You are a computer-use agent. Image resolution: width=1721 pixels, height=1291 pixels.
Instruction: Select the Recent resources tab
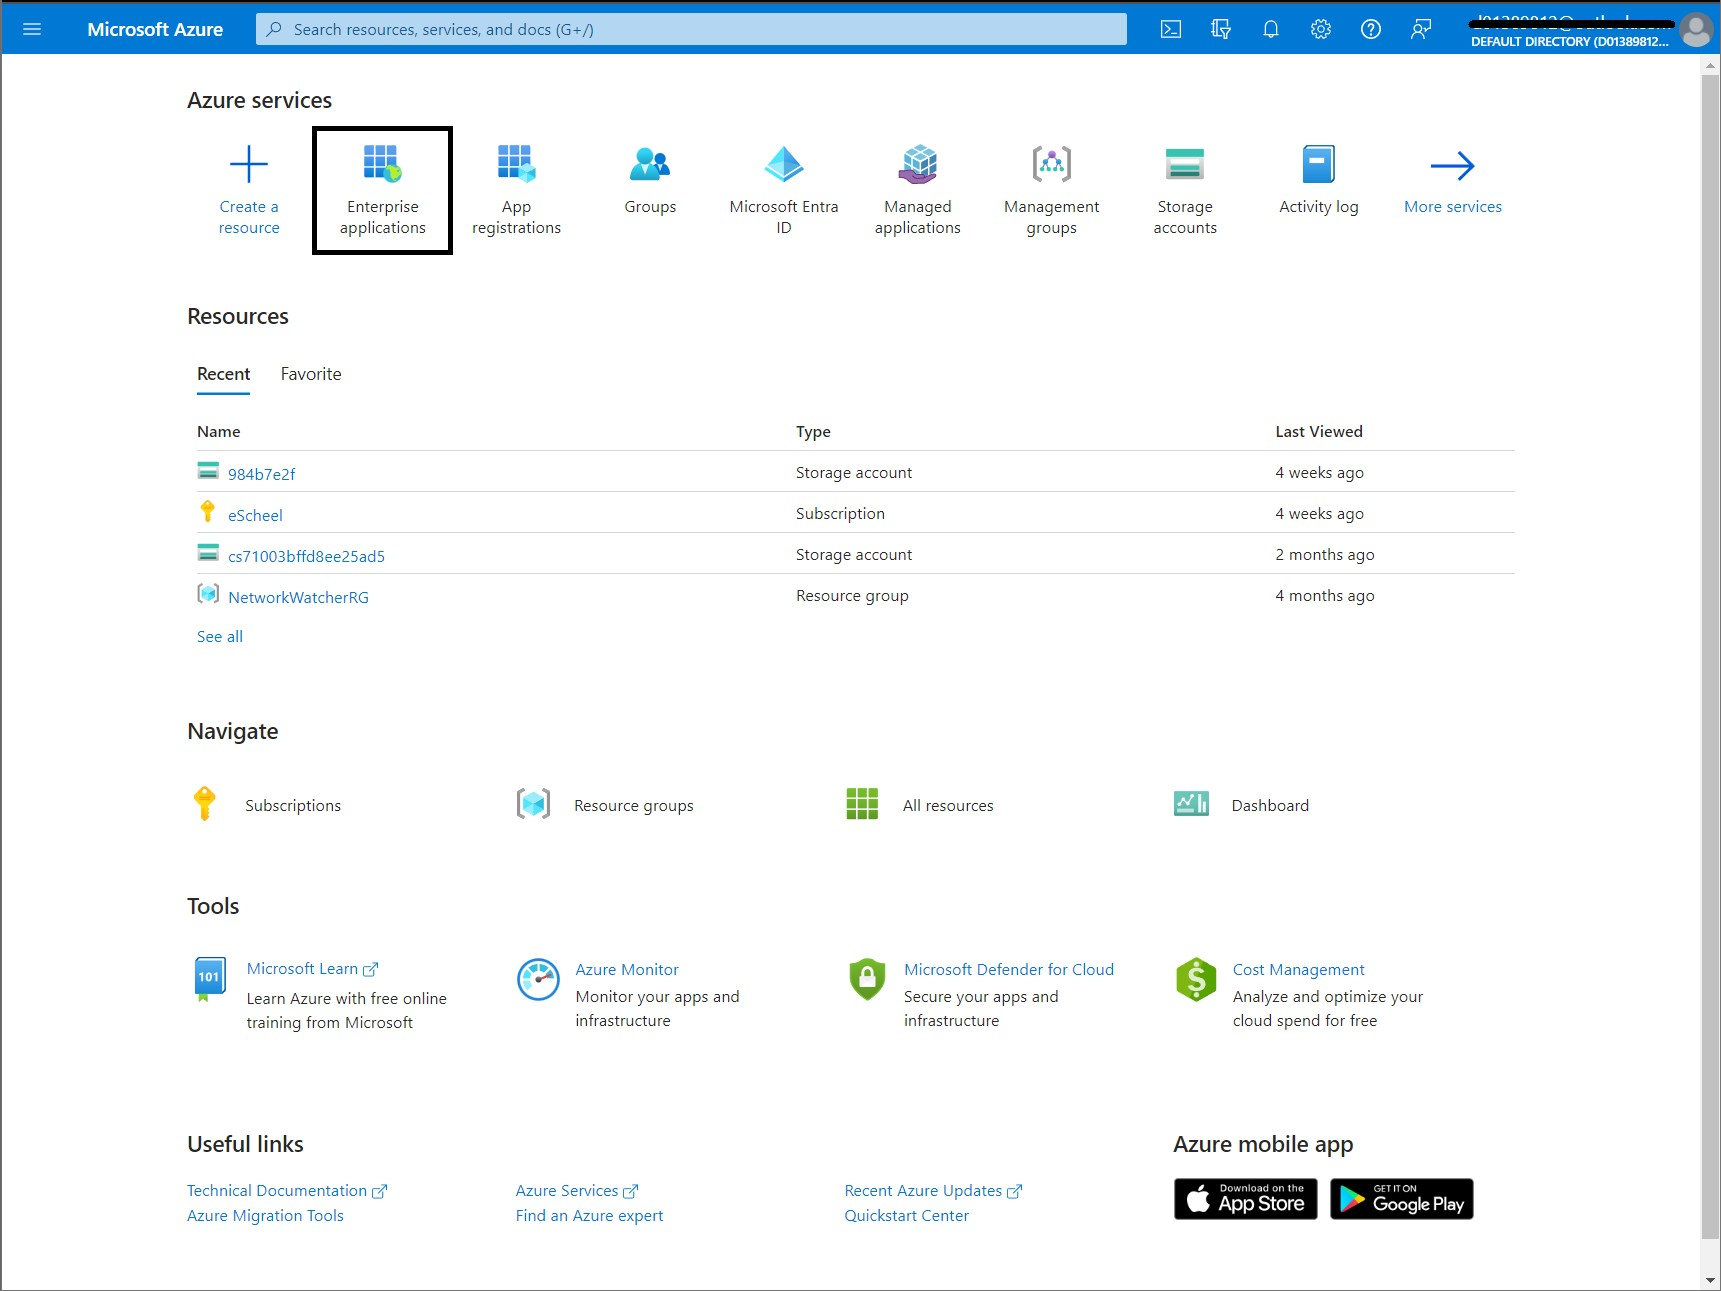(223, 374)
